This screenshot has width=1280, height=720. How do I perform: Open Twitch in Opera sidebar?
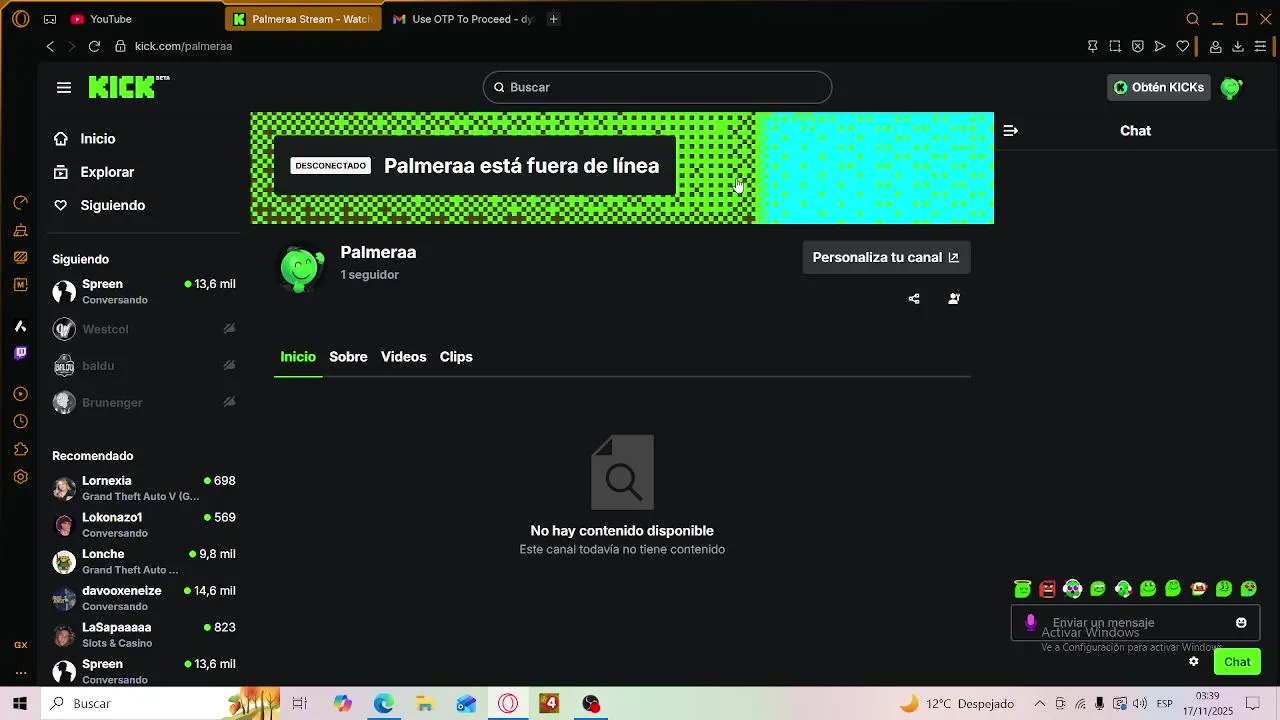[20, 353]
